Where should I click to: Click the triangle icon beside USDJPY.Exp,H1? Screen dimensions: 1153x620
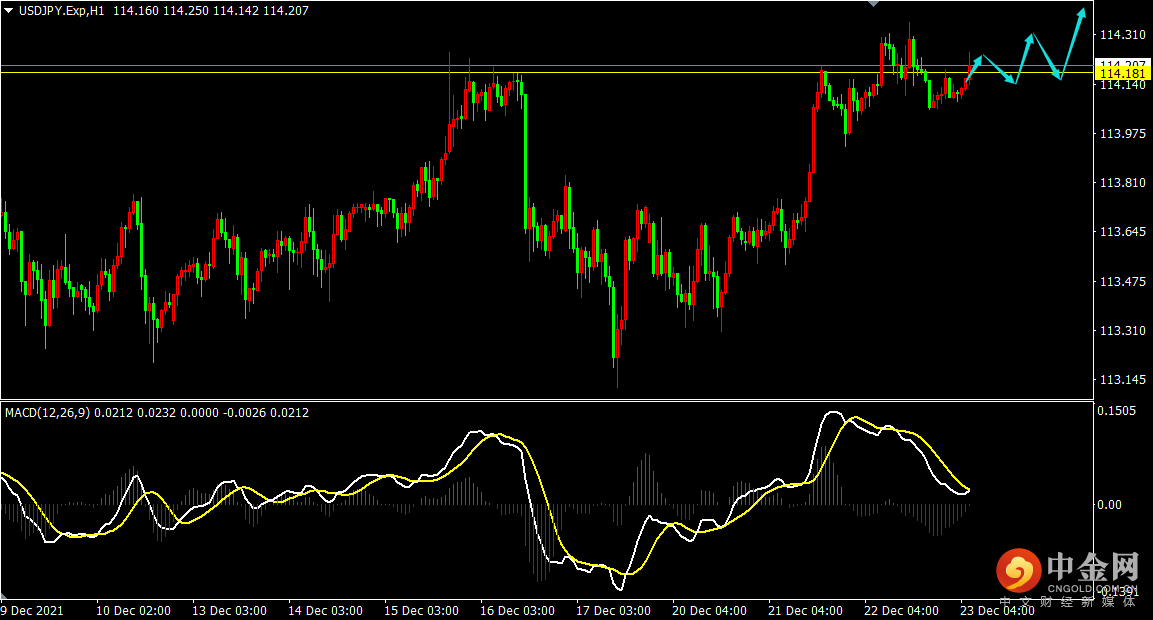tap(9, 10)
